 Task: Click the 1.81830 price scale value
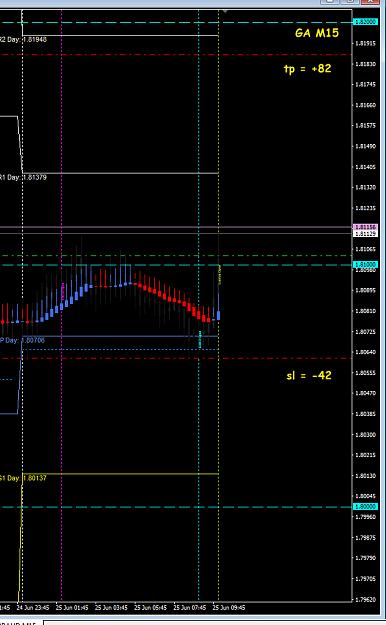pyautogui.click(x=366, y=64)
